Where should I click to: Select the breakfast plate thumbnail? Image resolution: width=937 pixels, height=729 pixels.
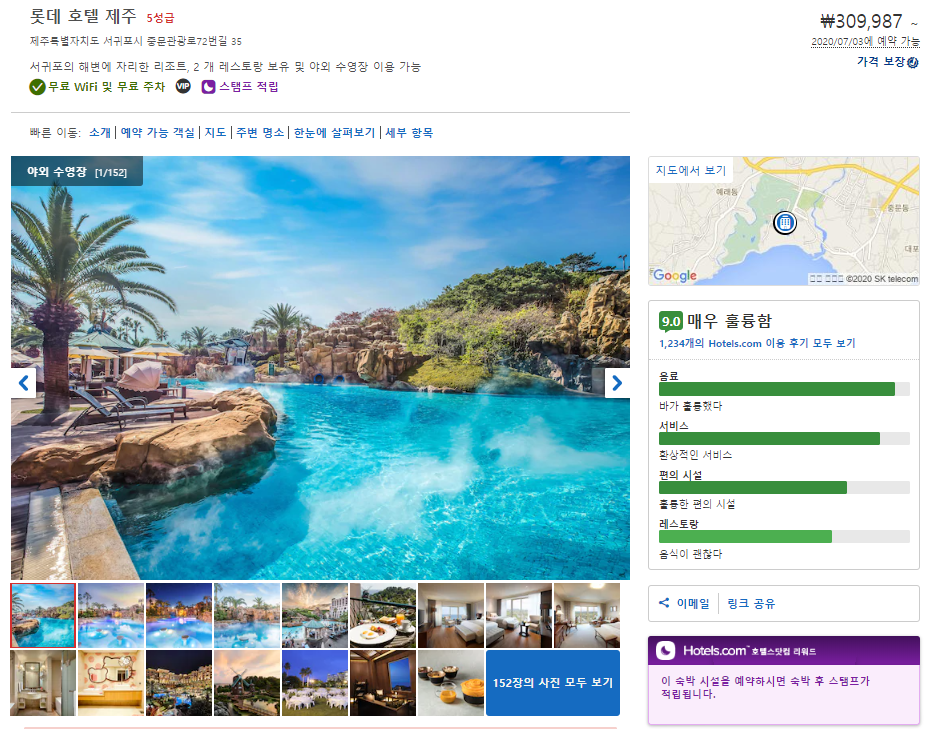click(x=382, y=615)
